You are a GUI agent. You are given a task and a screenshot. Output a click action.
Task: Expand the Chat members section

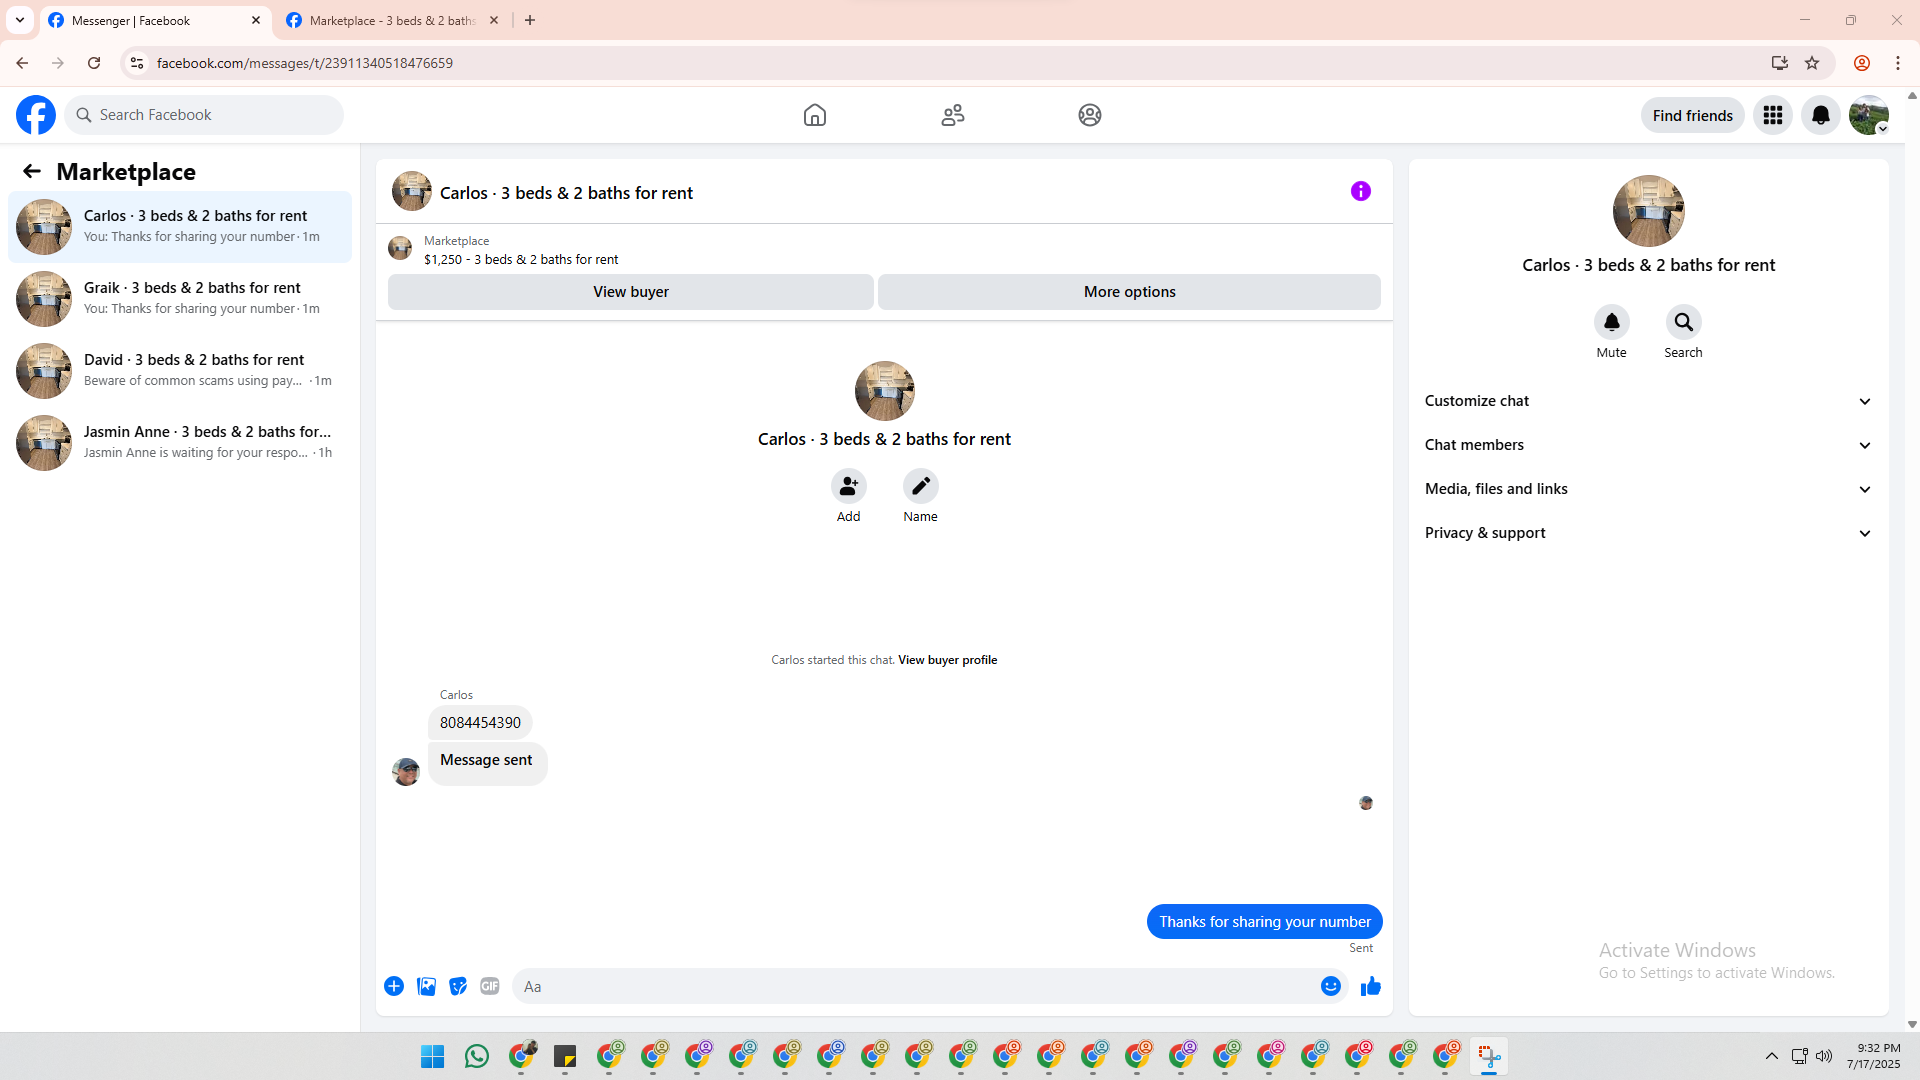coord(1649,445)
